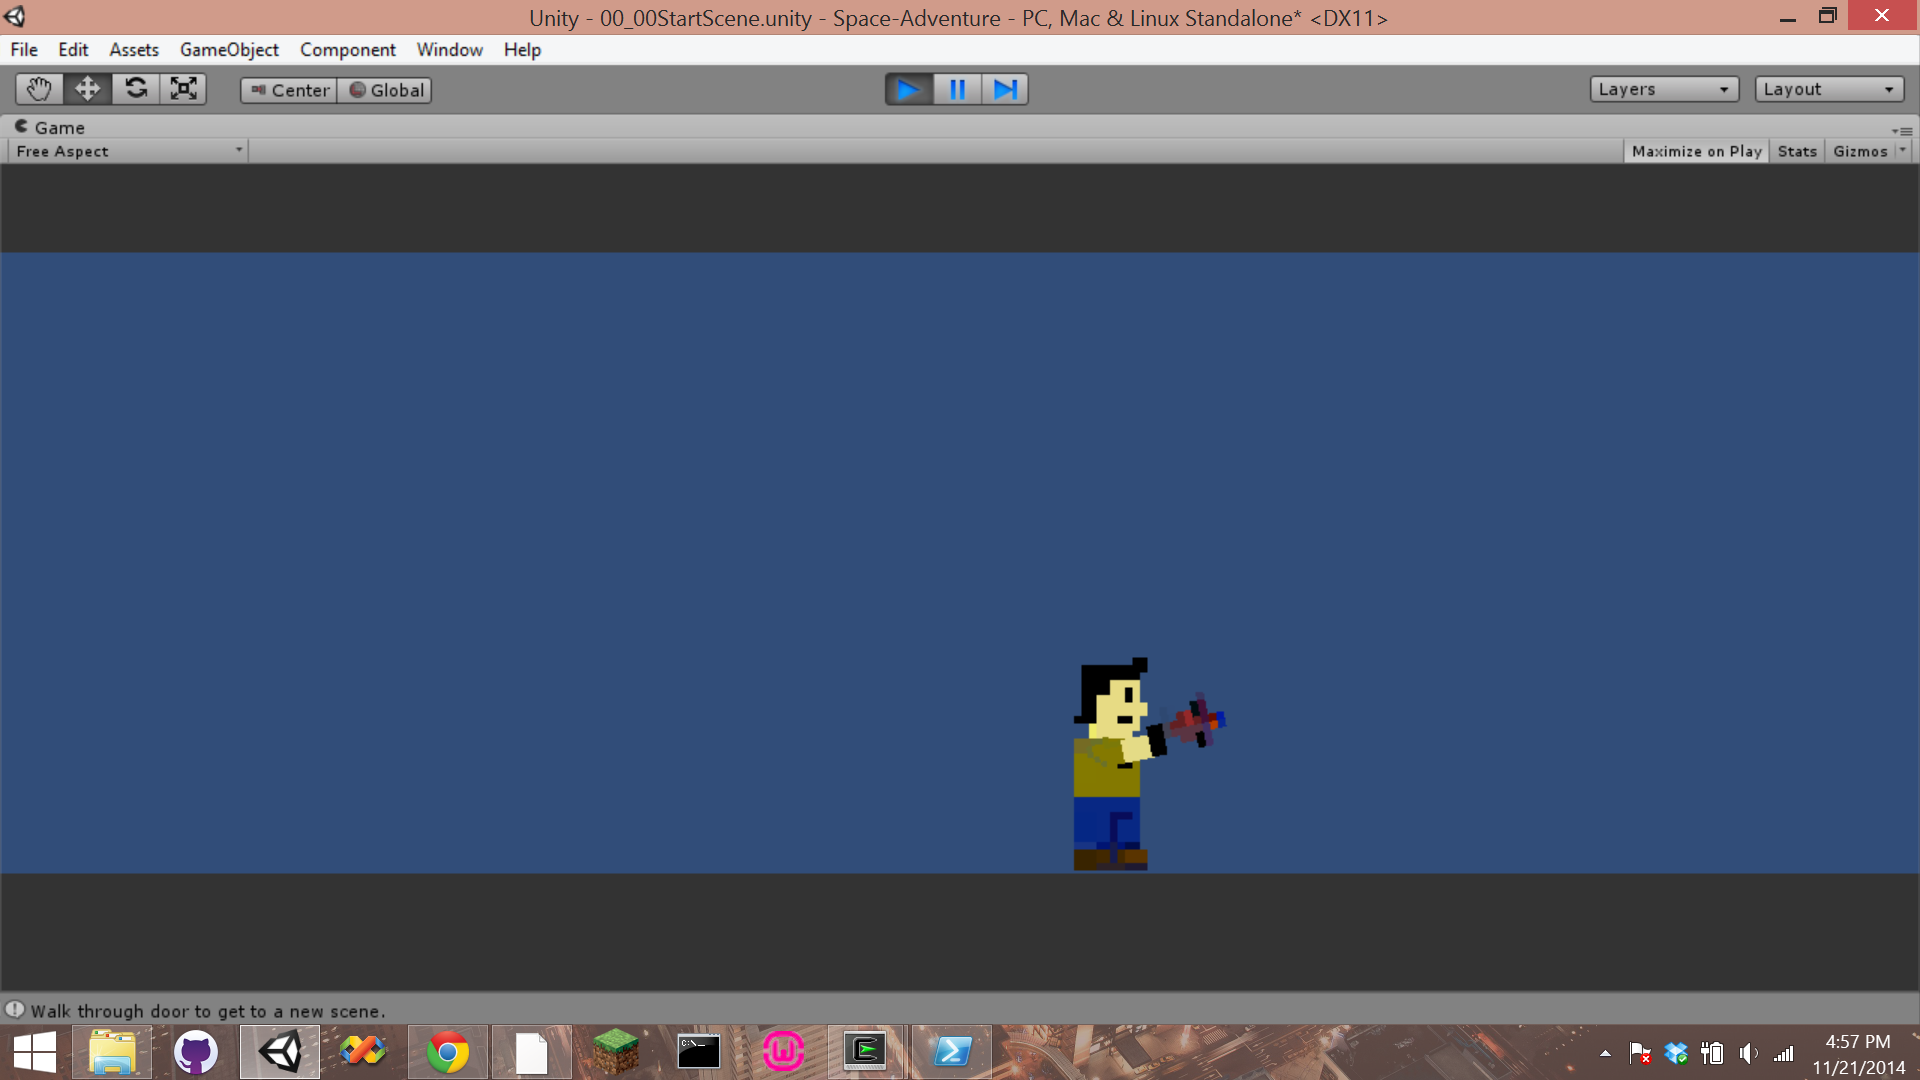Select the Scale tool
Image resolution: width=1920 pixels, height=1080 pixels.
pyautogui.click(x=183, y=89)
